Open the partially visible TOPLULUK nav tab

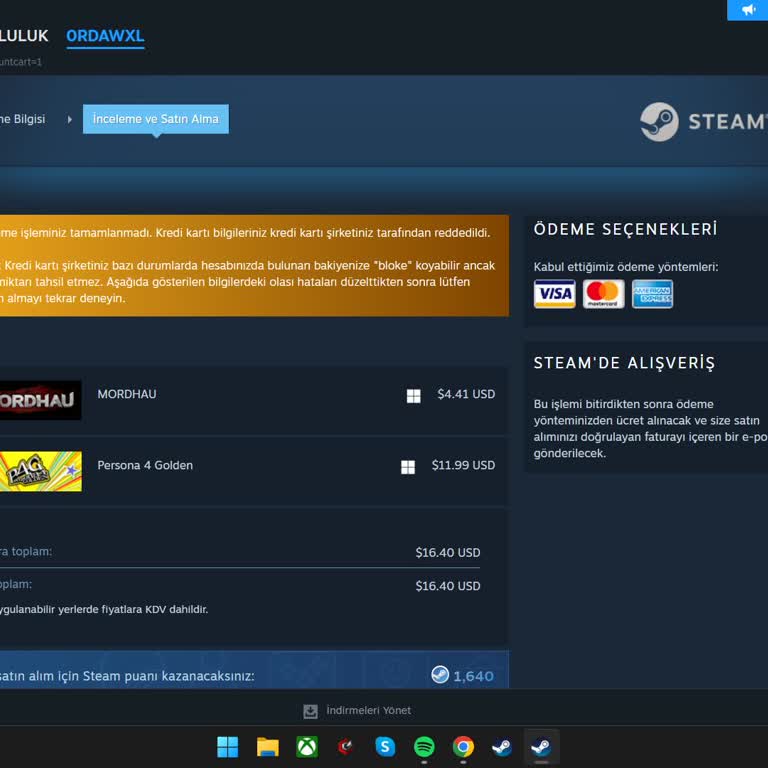coord(24,36)
